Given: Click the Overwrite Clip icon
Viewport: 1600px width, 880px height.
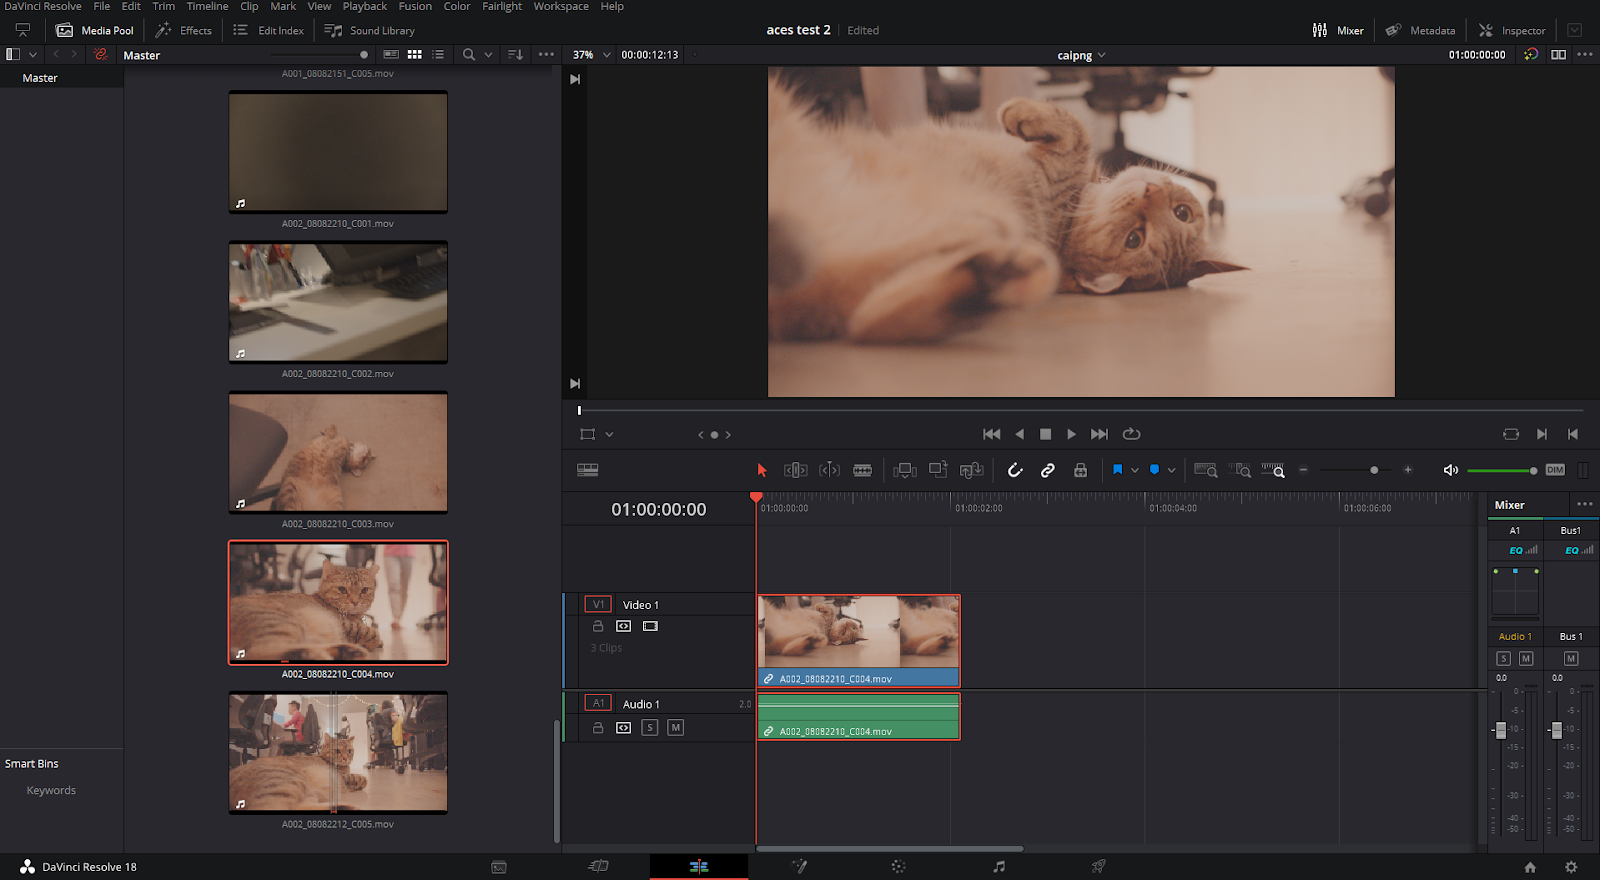Looking at the screenshot, I should tap(938, 469).
